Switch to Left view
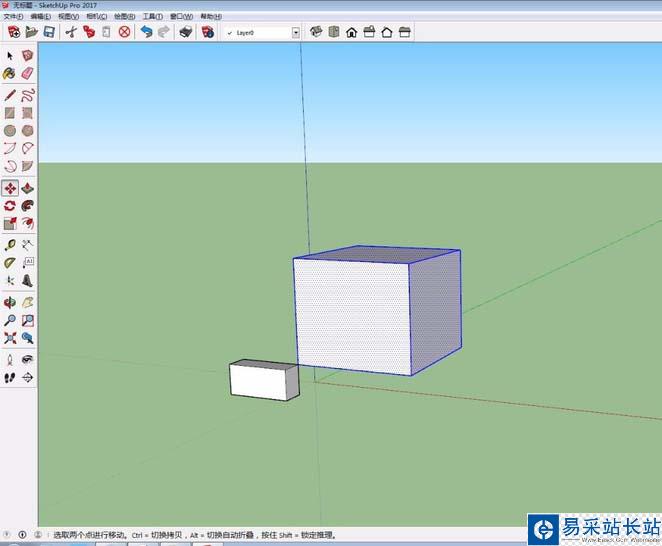662x546 pixels. tap(405, 32)
